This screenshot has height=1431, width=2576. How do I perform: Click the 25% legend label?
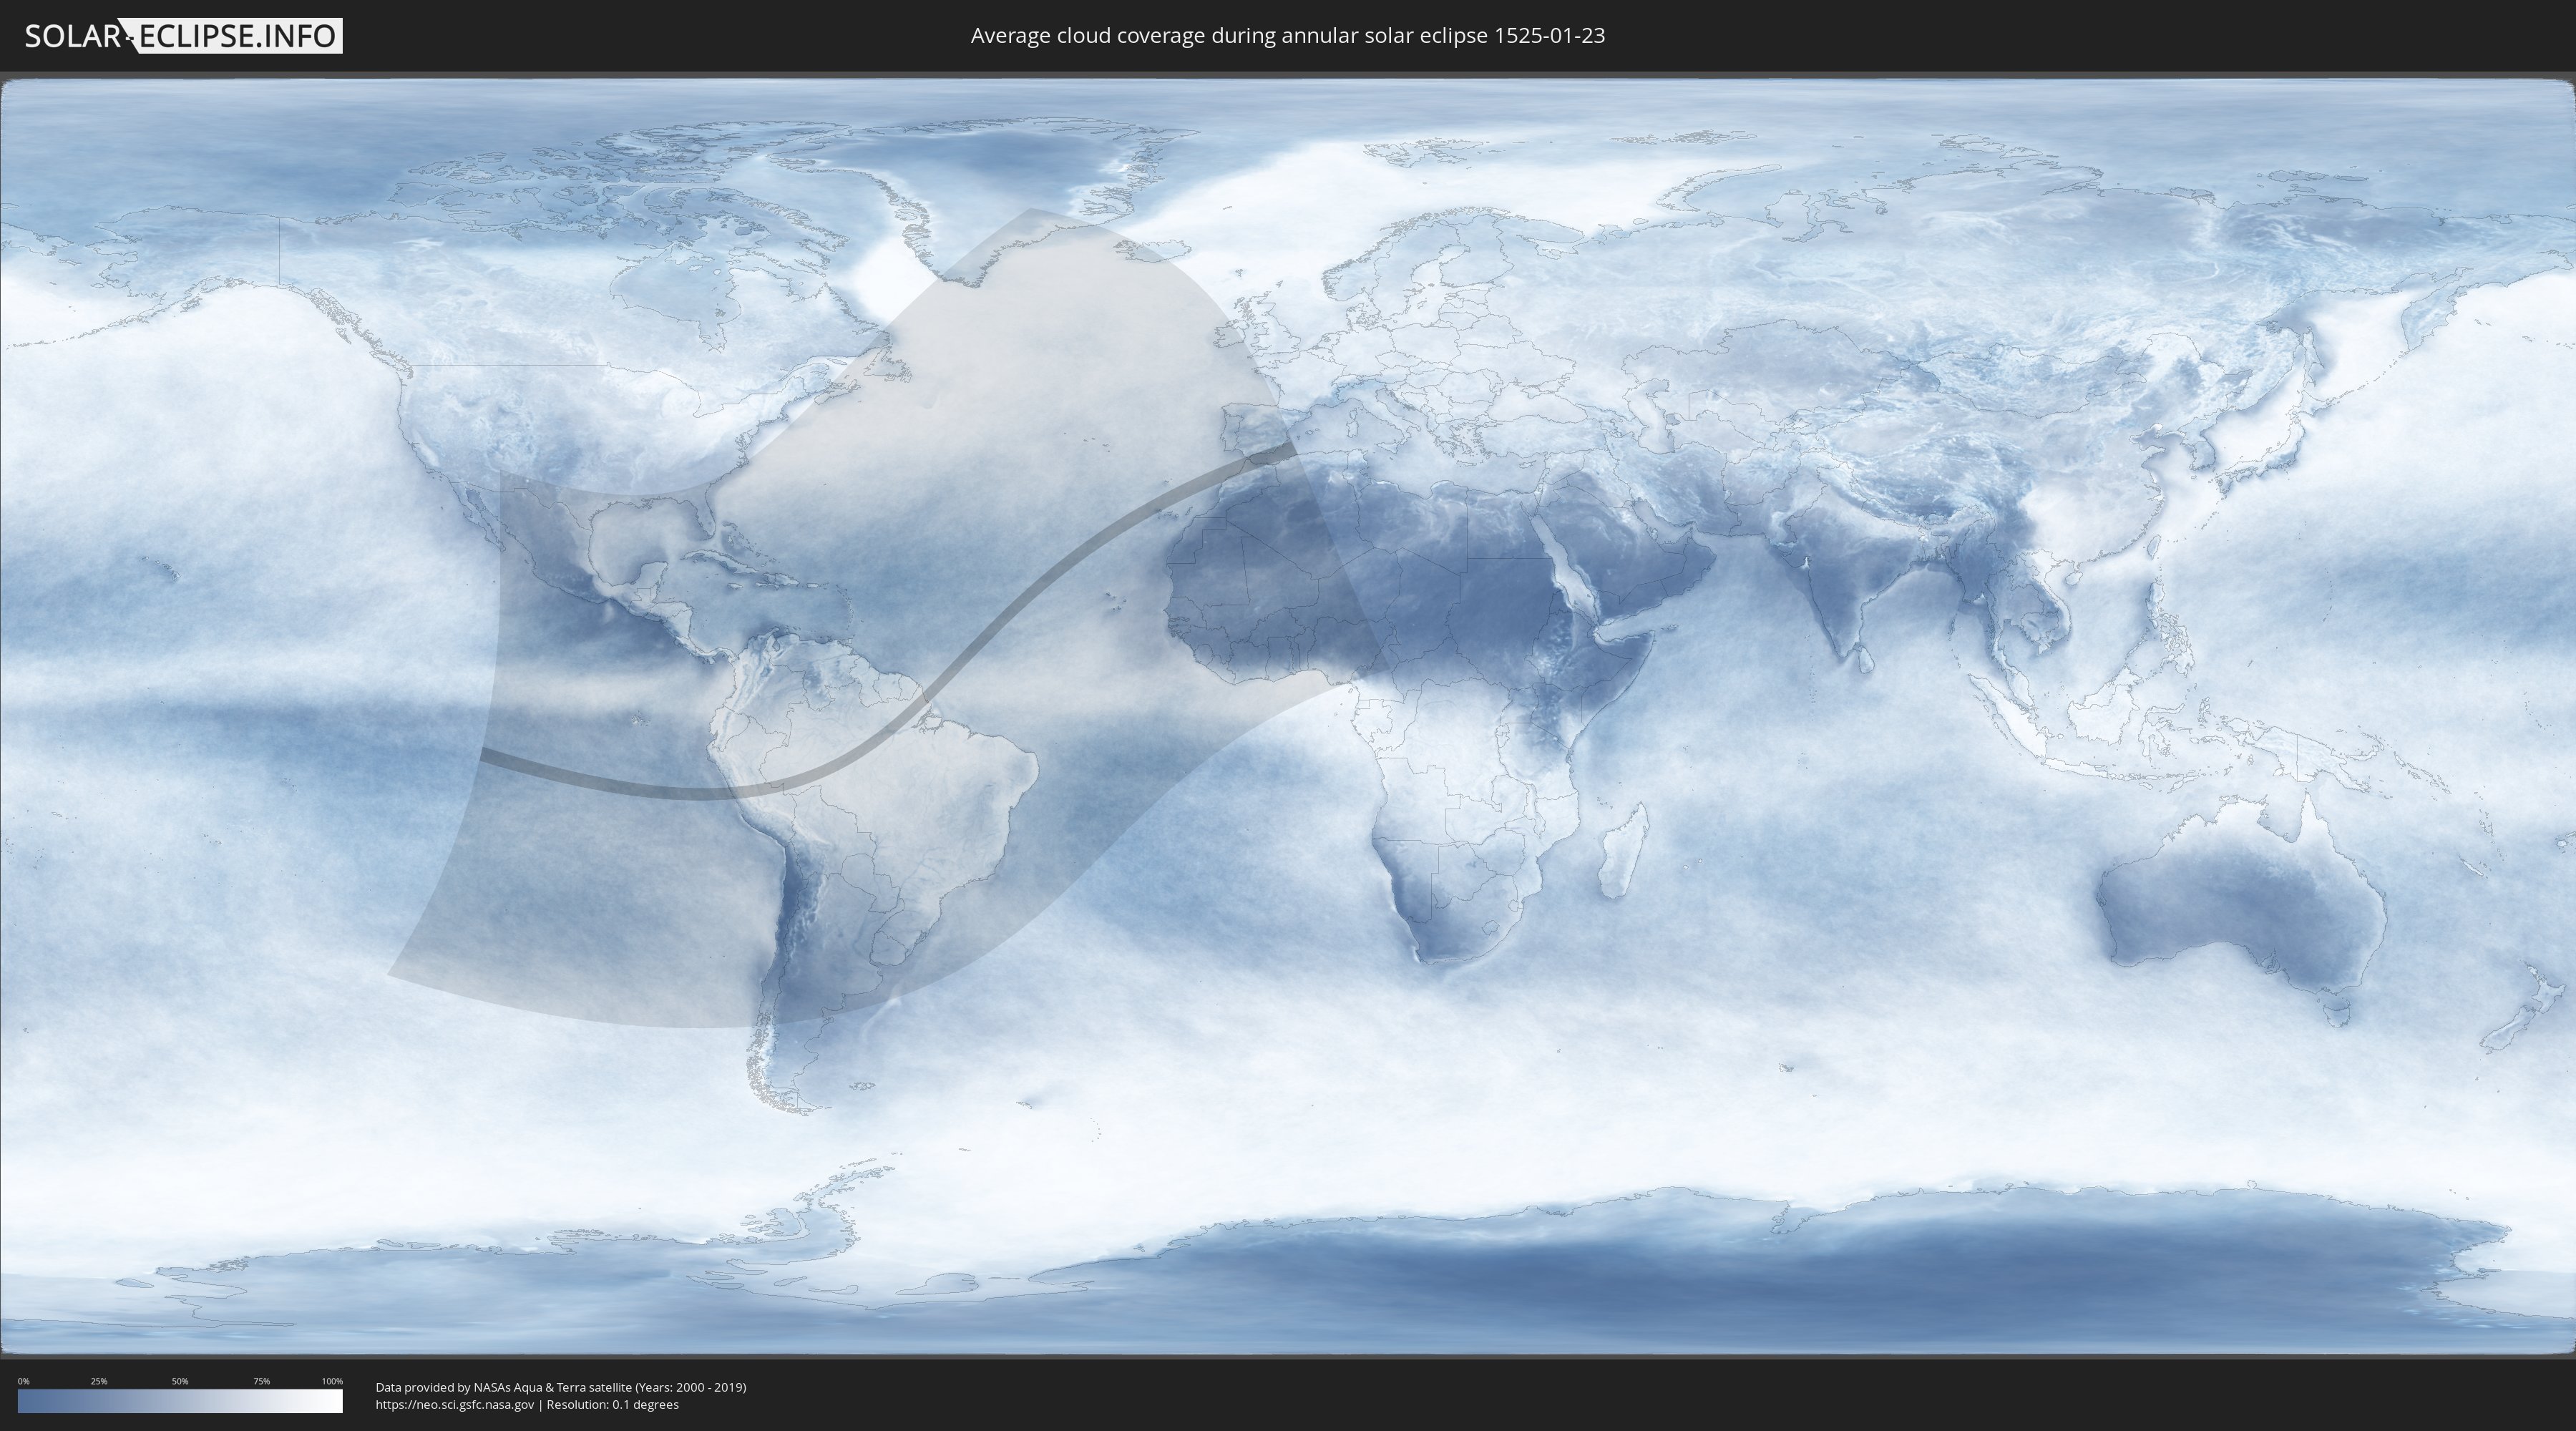click(x=99, y=1381)
